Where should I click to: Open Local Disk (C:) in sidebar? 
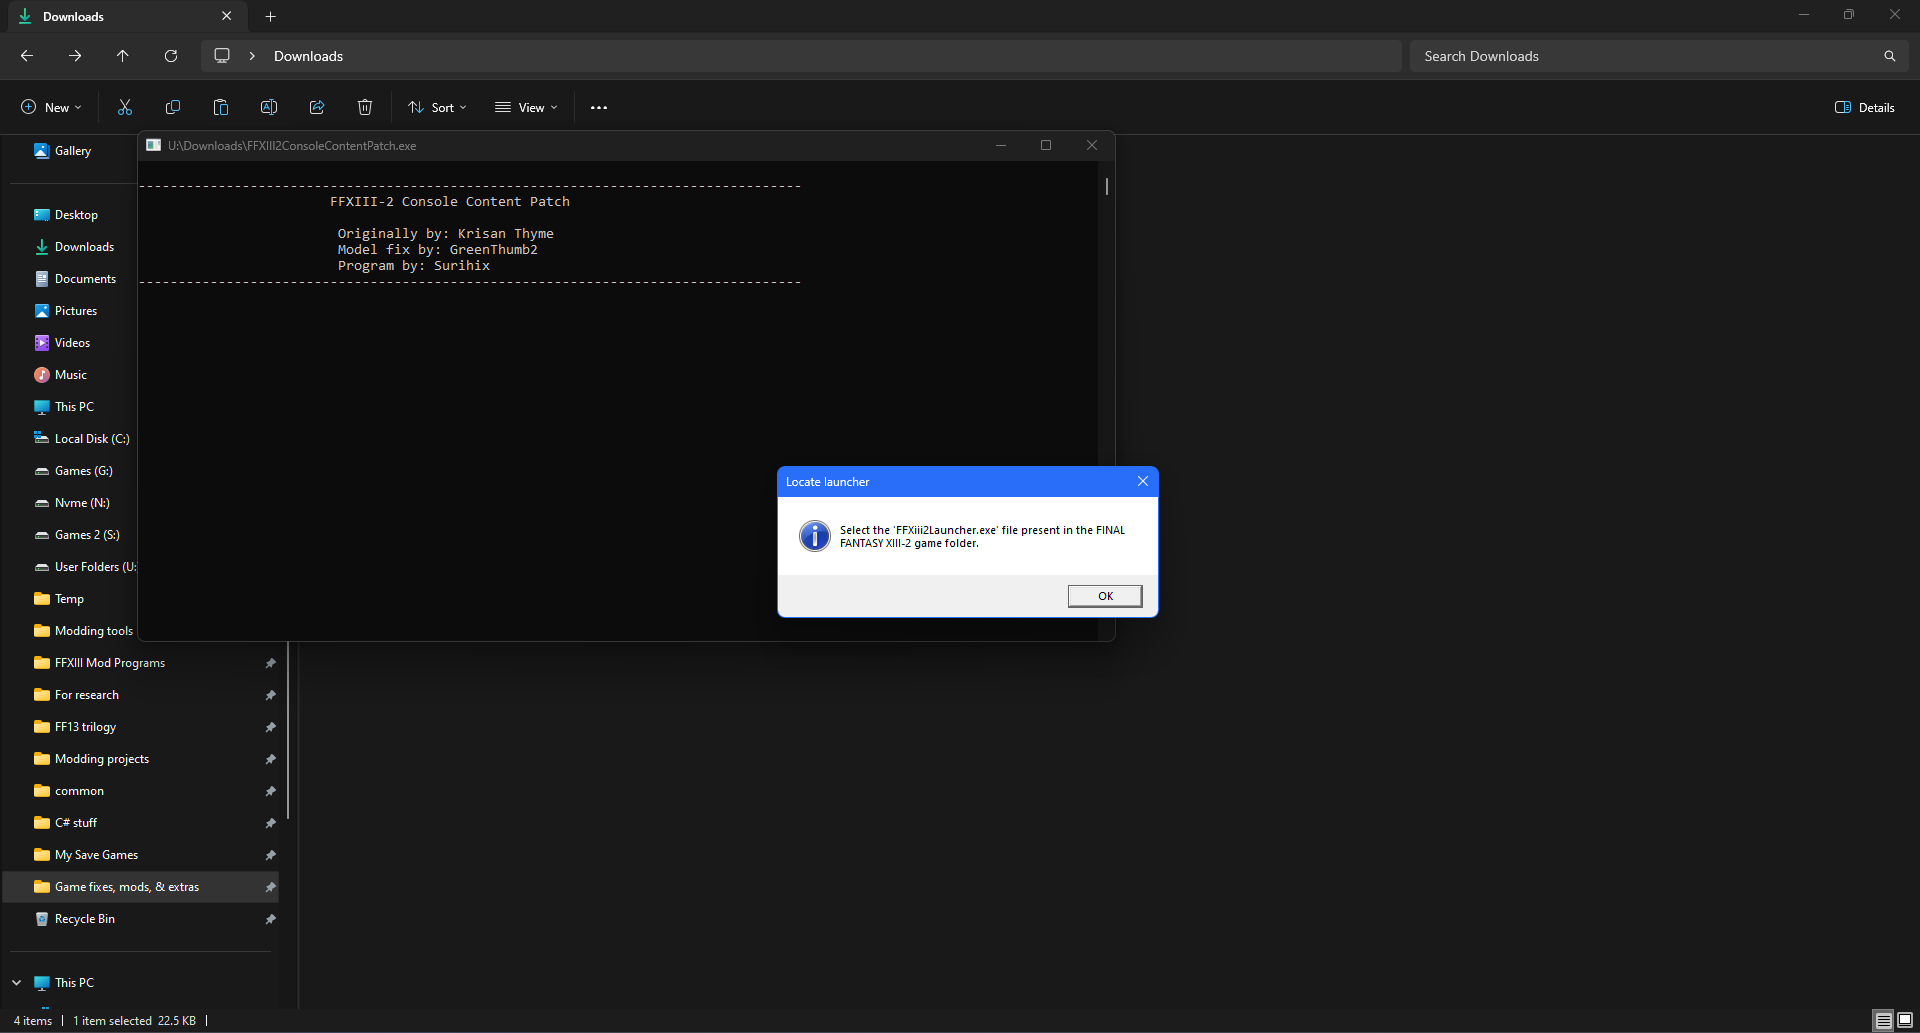pyautogui.click(x=91, y=439)
